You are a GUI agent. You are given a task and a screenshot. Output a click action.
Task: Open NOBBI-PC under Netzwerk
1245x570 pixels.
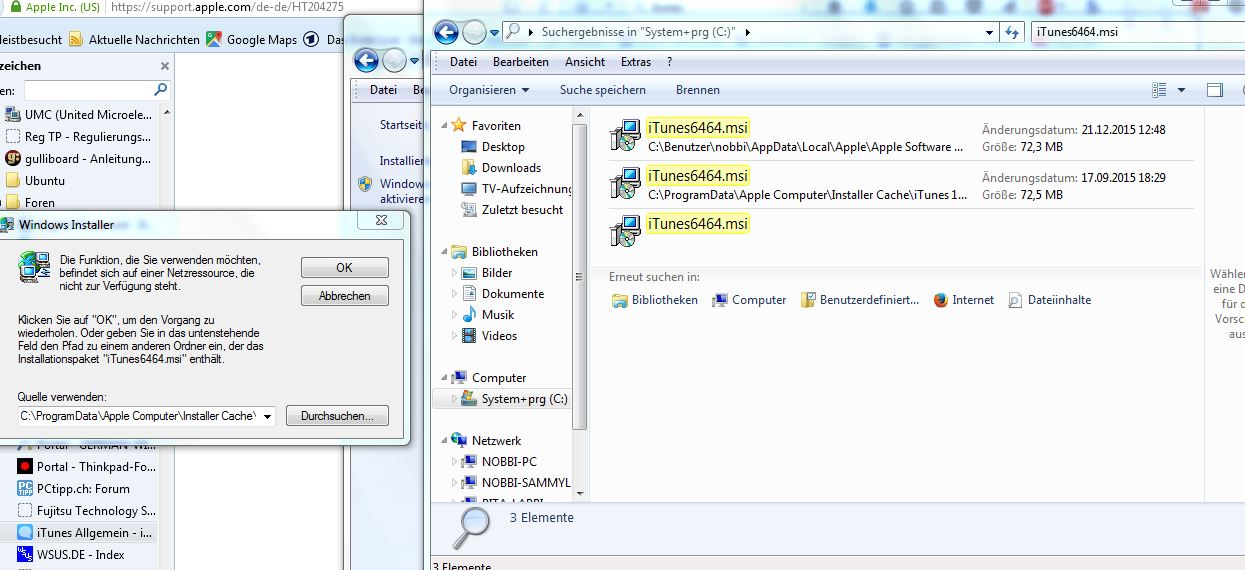tap(509, 462)
